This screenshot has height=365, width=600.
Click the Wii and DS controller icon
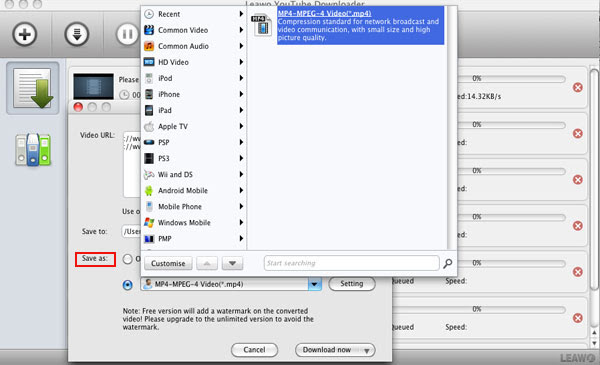click(x=149, y=174)
